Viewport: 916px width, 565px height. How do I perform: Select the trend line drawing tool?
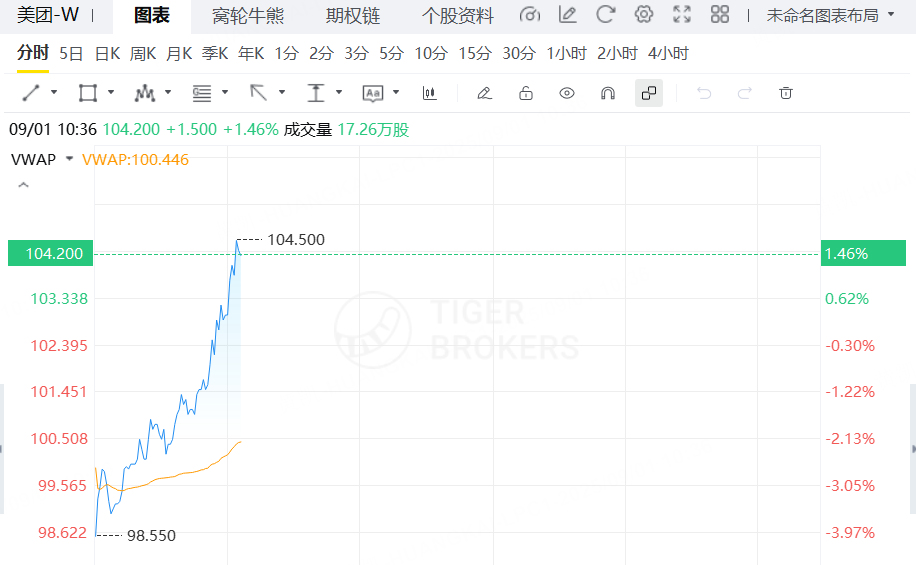point(31,93)
